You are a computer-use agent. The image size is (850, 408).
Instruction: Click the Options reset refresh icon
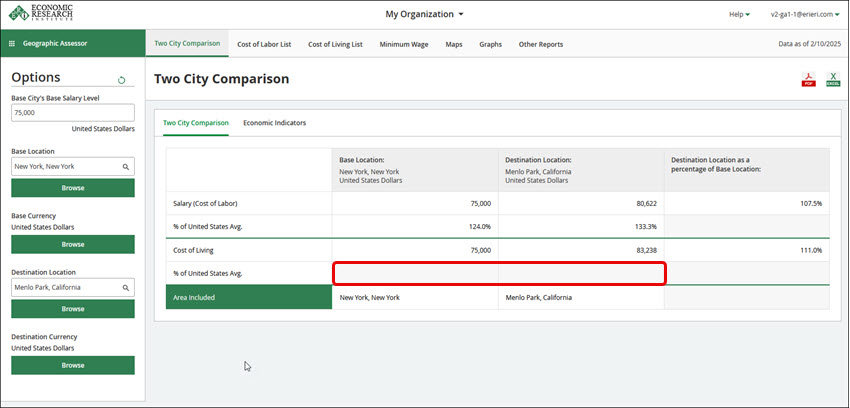point(121,80)
